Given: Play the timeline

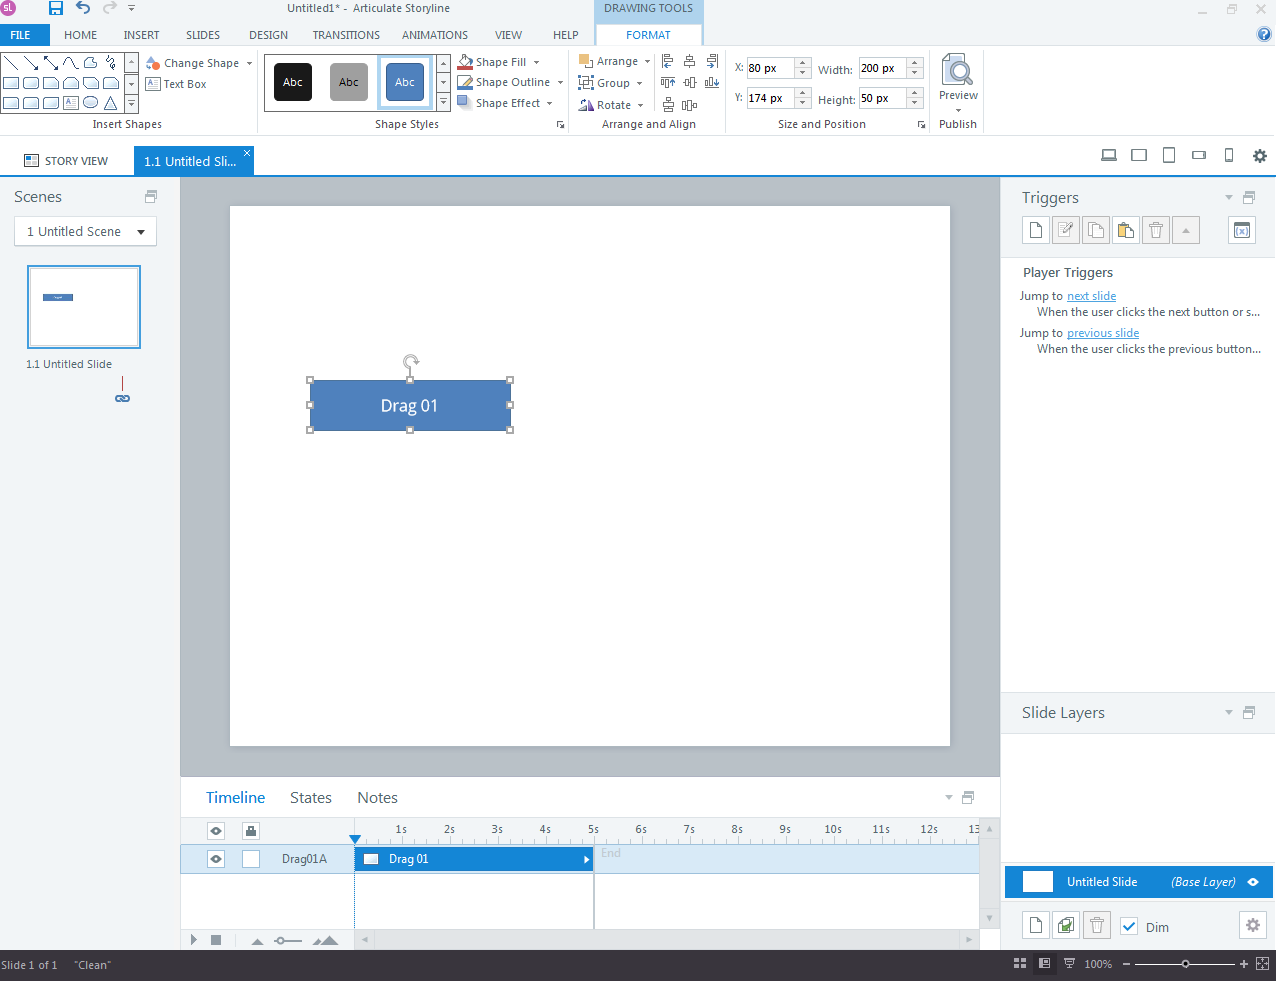Looking at the screenshot, I should point(194,940).
